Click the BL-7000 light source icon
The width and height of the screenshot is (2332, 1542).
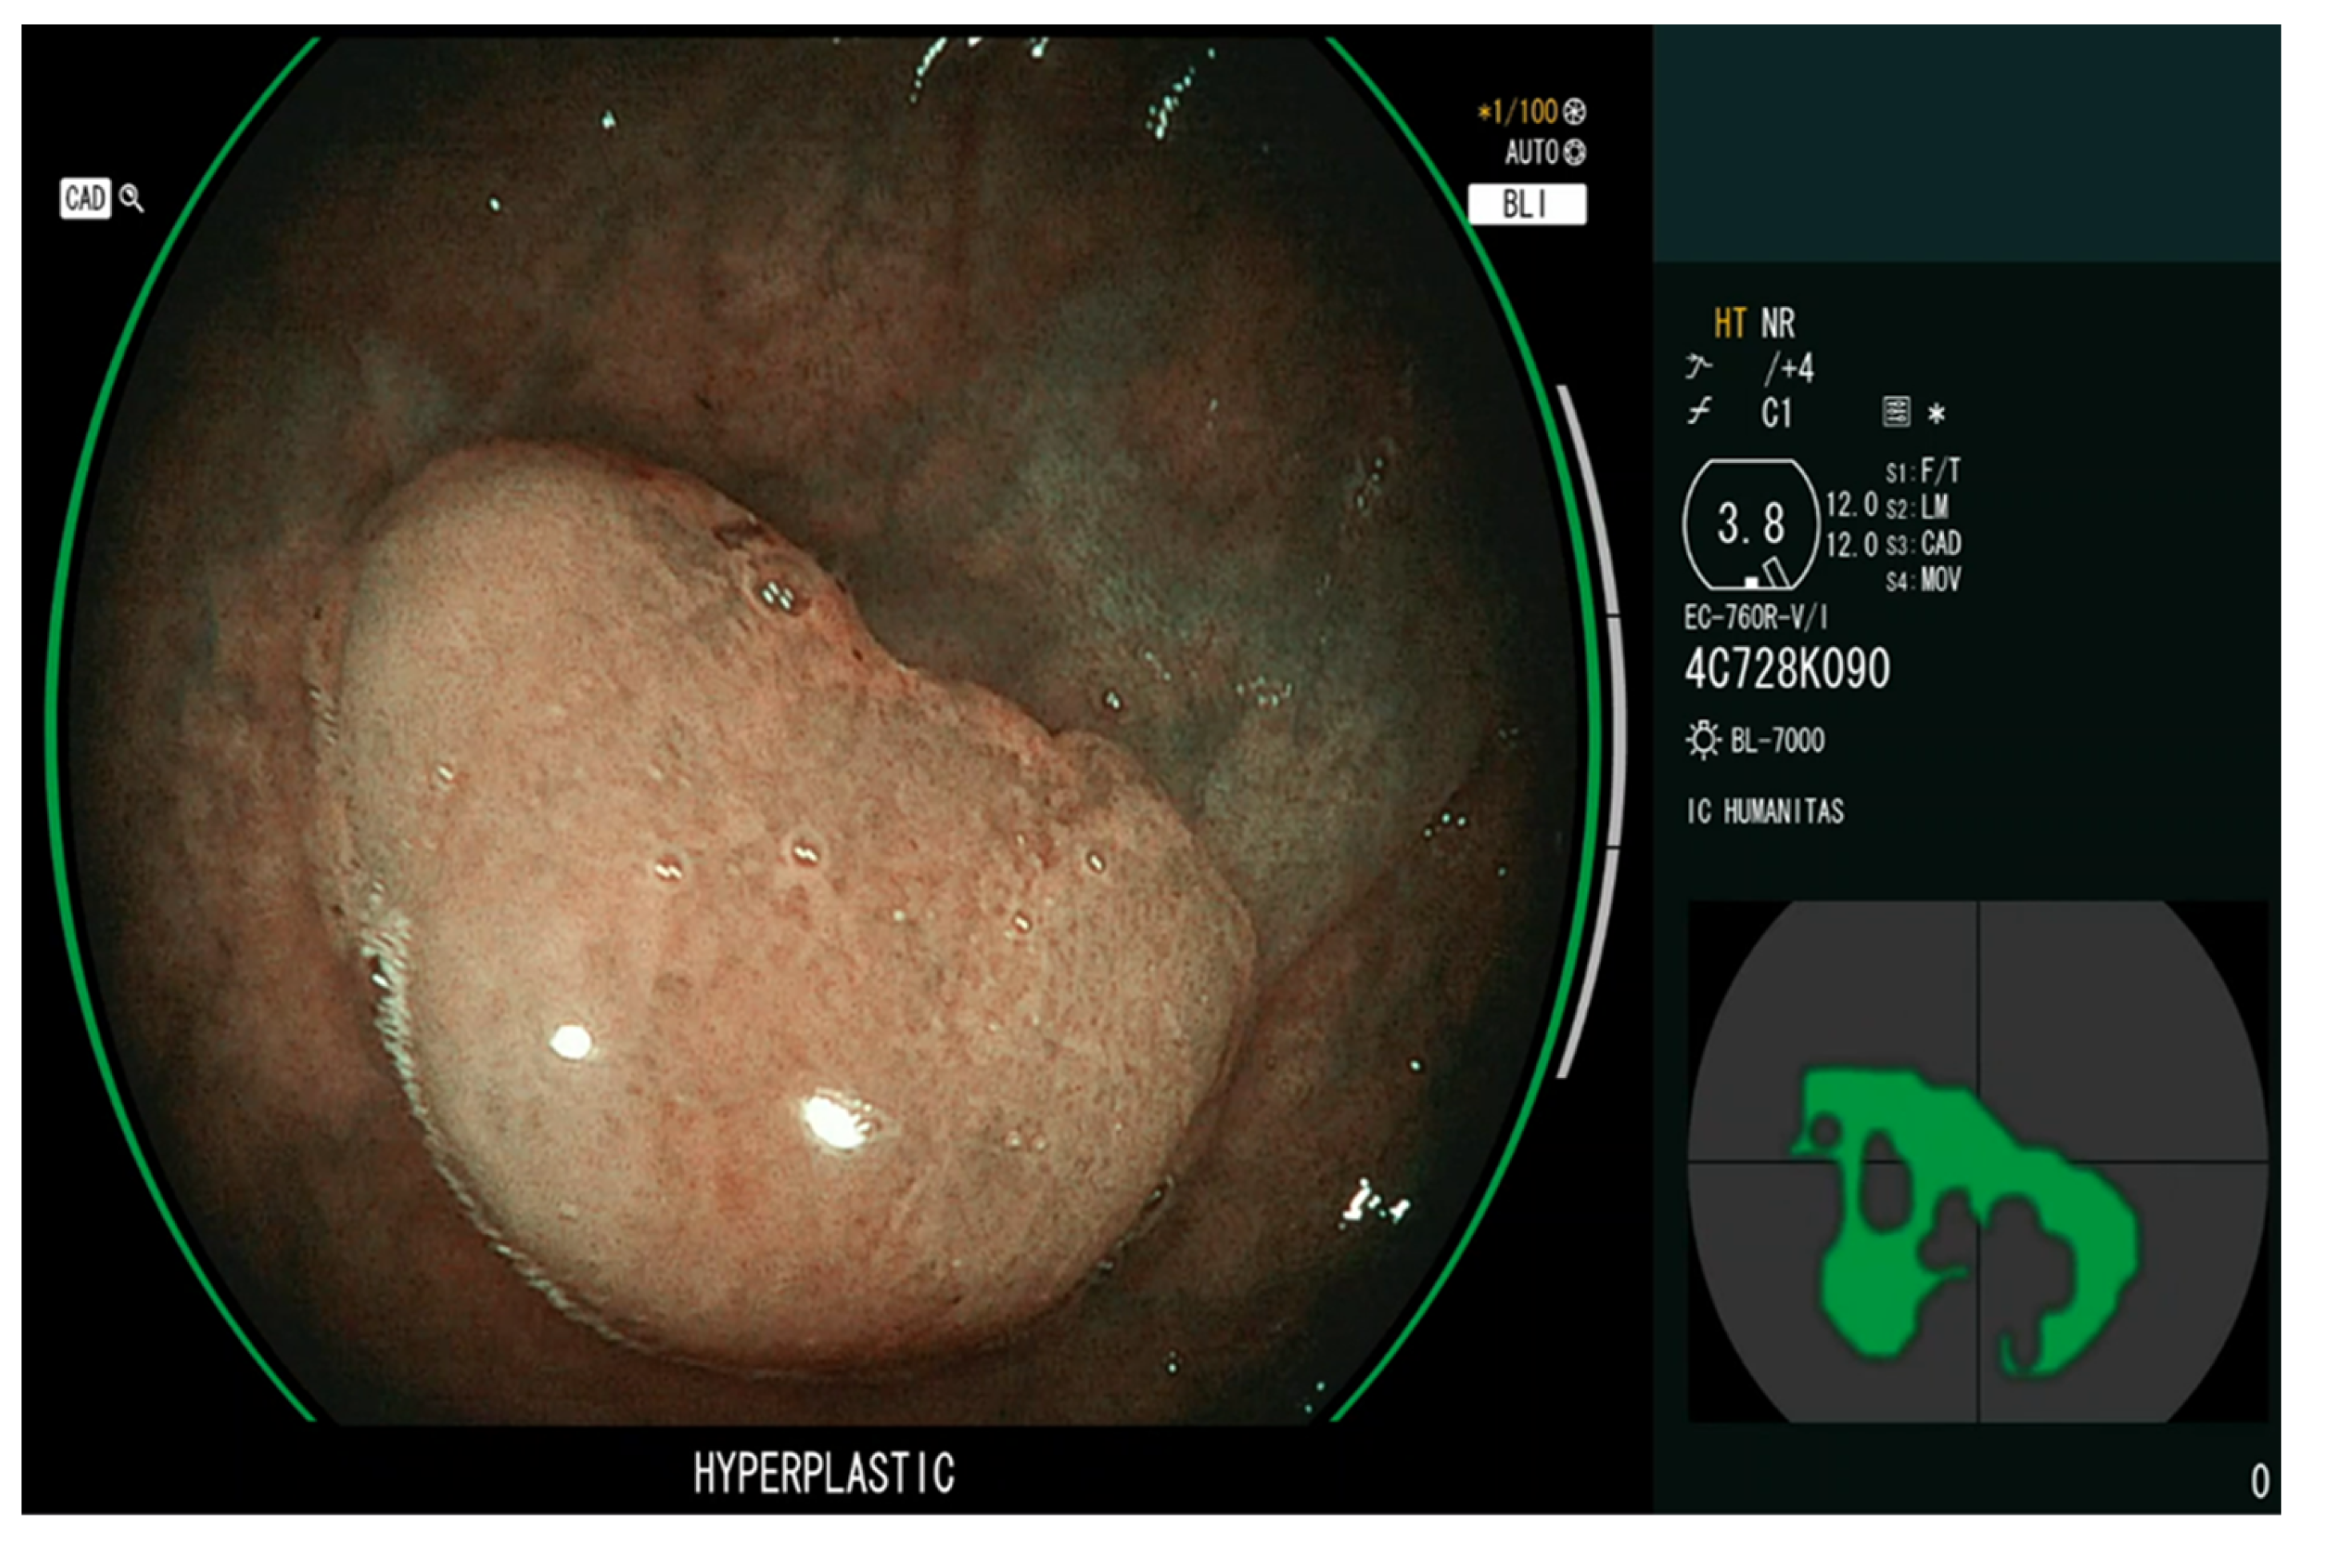1702,741
